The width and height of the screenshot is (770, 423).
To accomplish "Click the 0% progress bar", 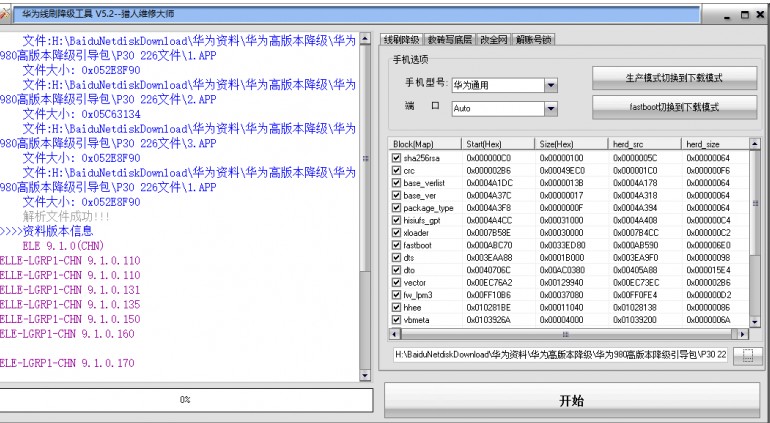I will click(x=185, y=400).
